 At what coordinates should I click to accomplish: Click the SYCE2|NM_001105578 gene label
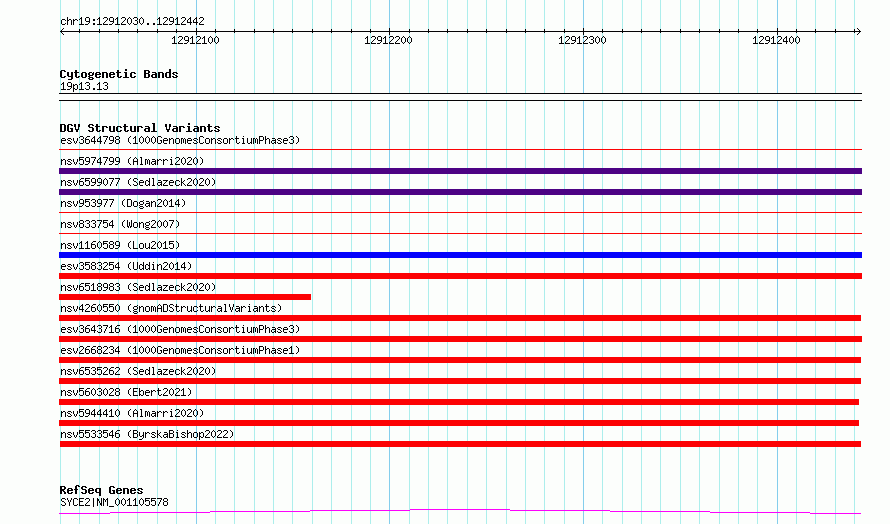click(x=114, y=502)
